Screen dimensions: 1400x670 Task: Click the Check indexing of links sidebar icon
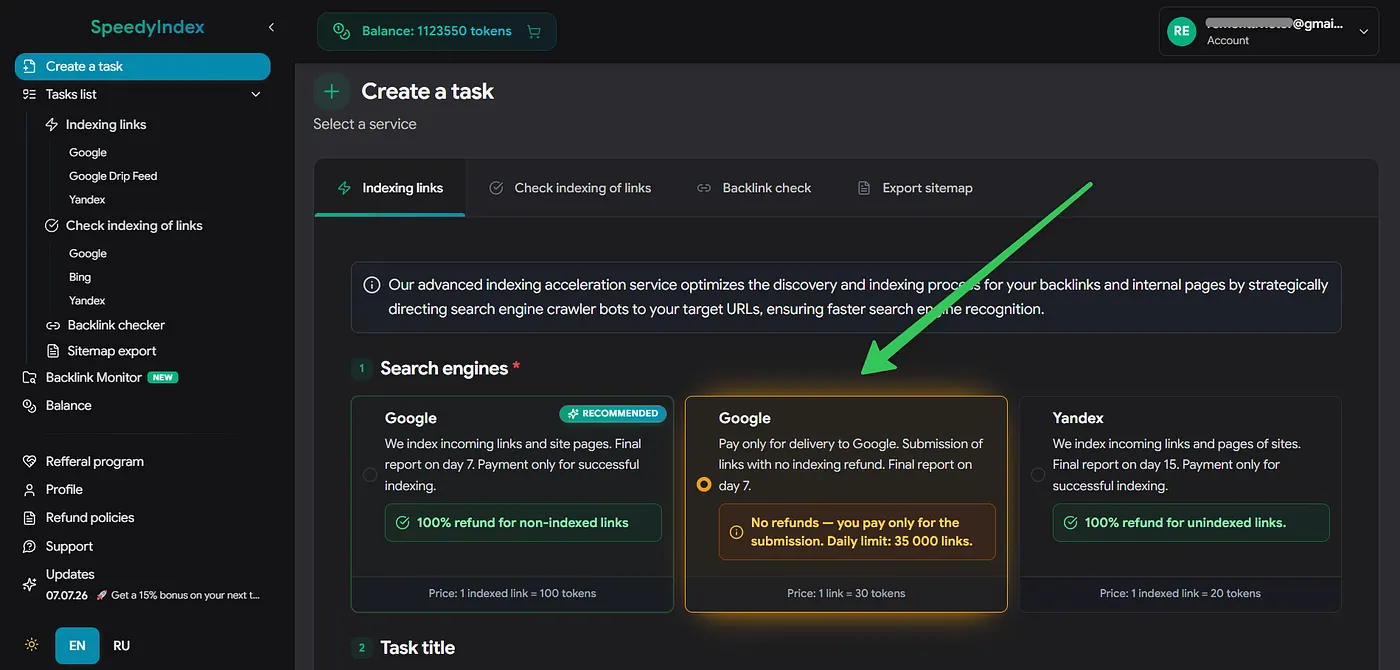[x=52, y=226]
